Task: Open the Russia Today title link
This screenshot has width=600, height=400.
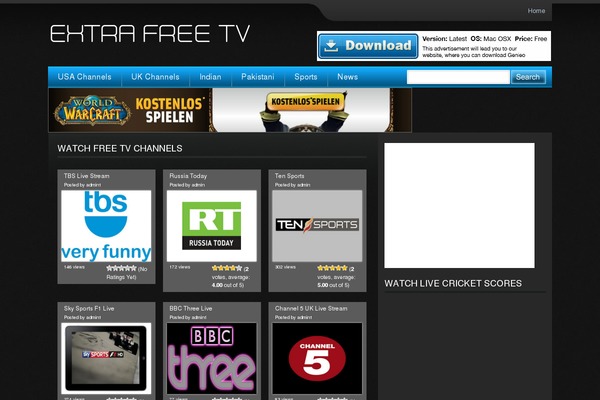Action: (188, 176)
